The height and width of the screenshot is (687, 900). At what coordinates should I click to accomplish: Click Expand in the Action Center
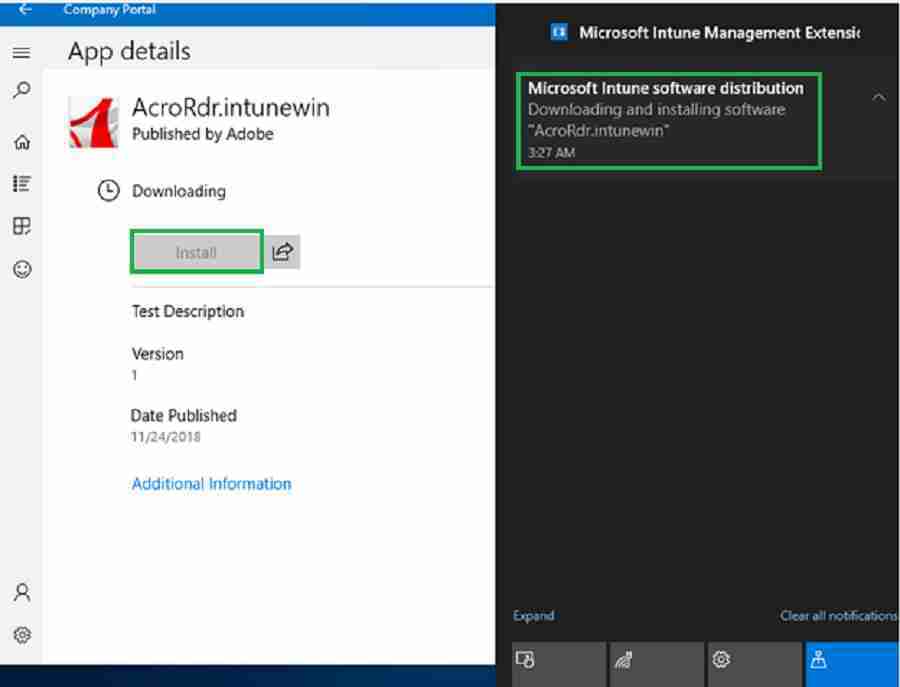click(x=533, y=616)
